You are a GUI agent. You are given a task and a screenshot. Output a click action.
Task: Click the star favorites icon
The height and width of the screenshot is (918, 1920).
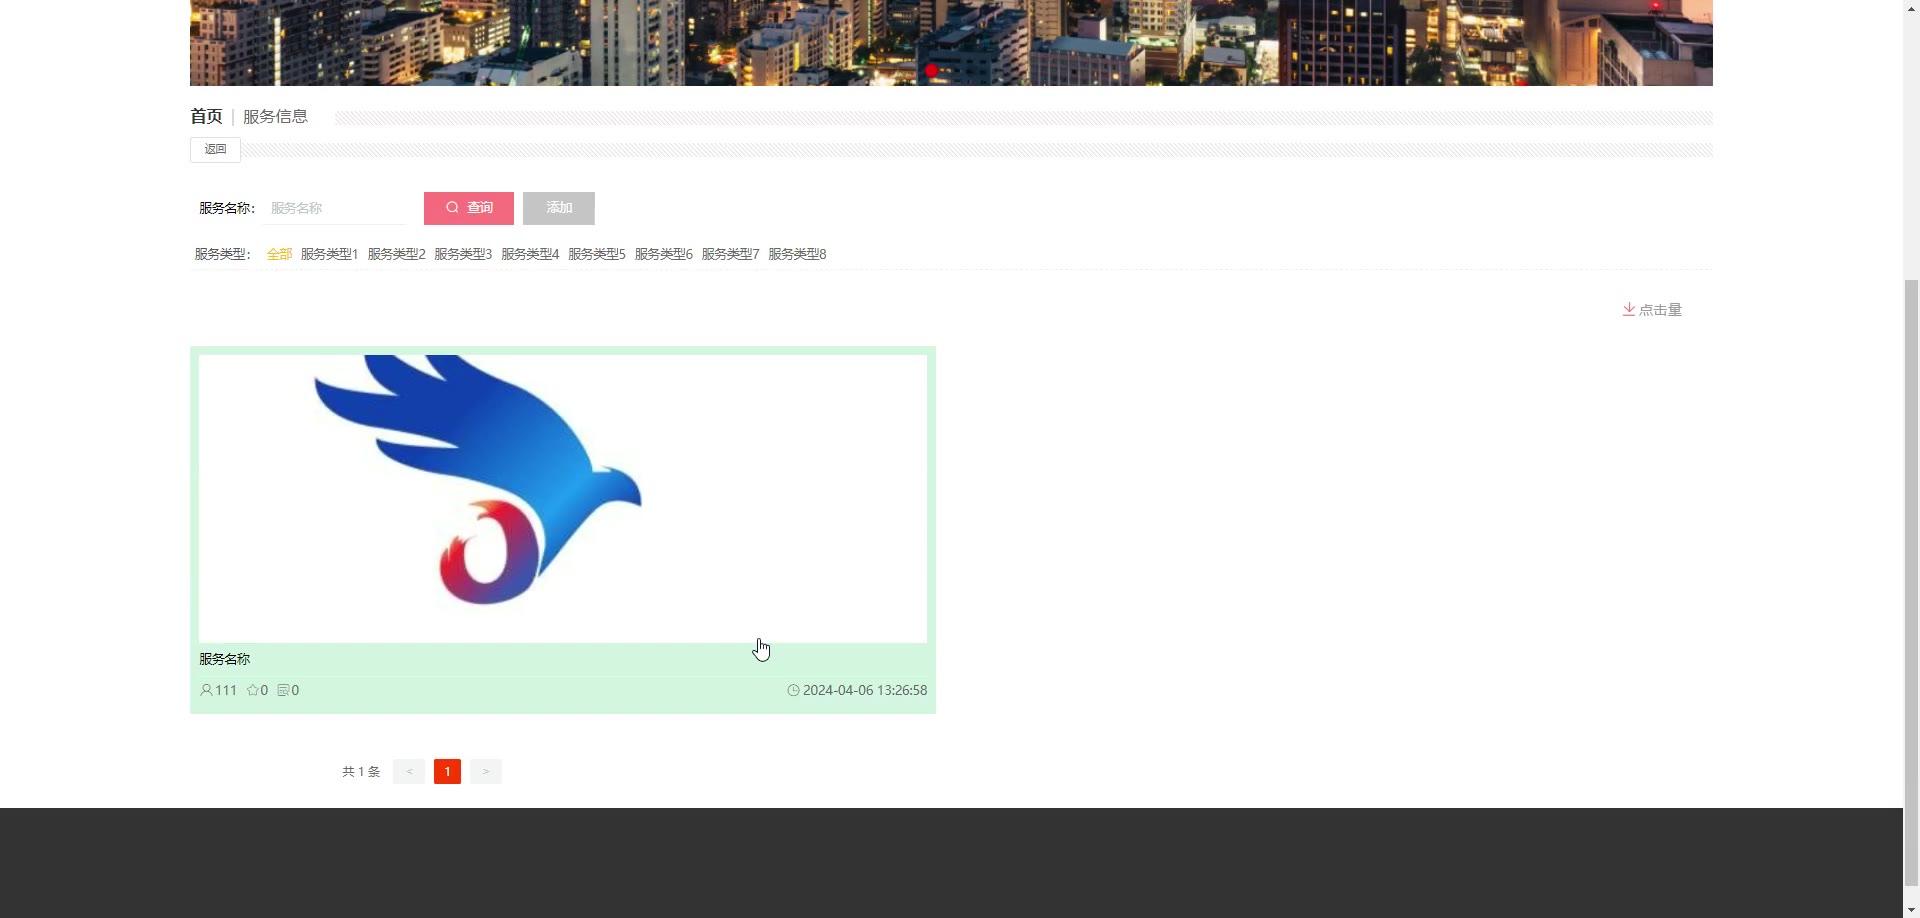click(253, 690)
